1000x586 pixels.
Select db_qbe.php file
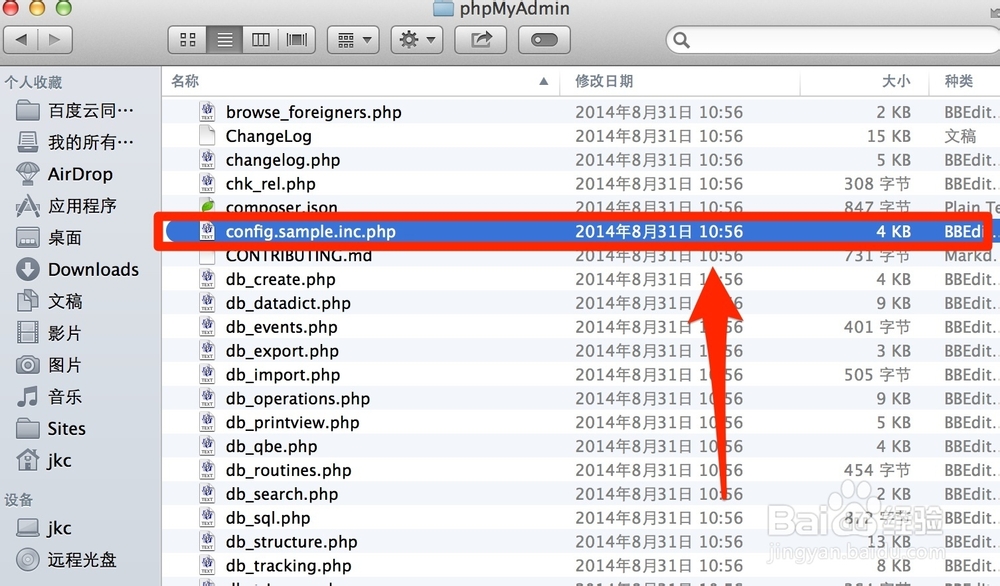click(271, 446)
